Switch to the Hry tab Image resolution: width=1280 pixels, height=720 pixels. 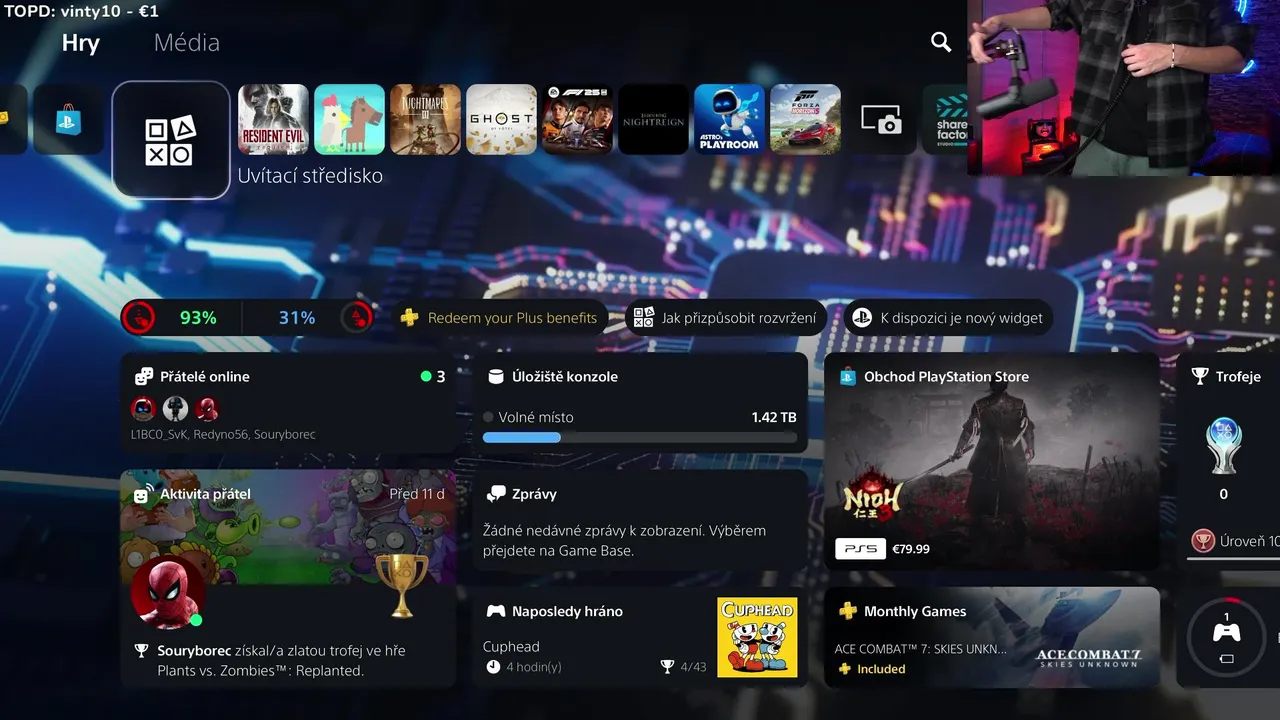pyautogui.click(x=80, y=43)
